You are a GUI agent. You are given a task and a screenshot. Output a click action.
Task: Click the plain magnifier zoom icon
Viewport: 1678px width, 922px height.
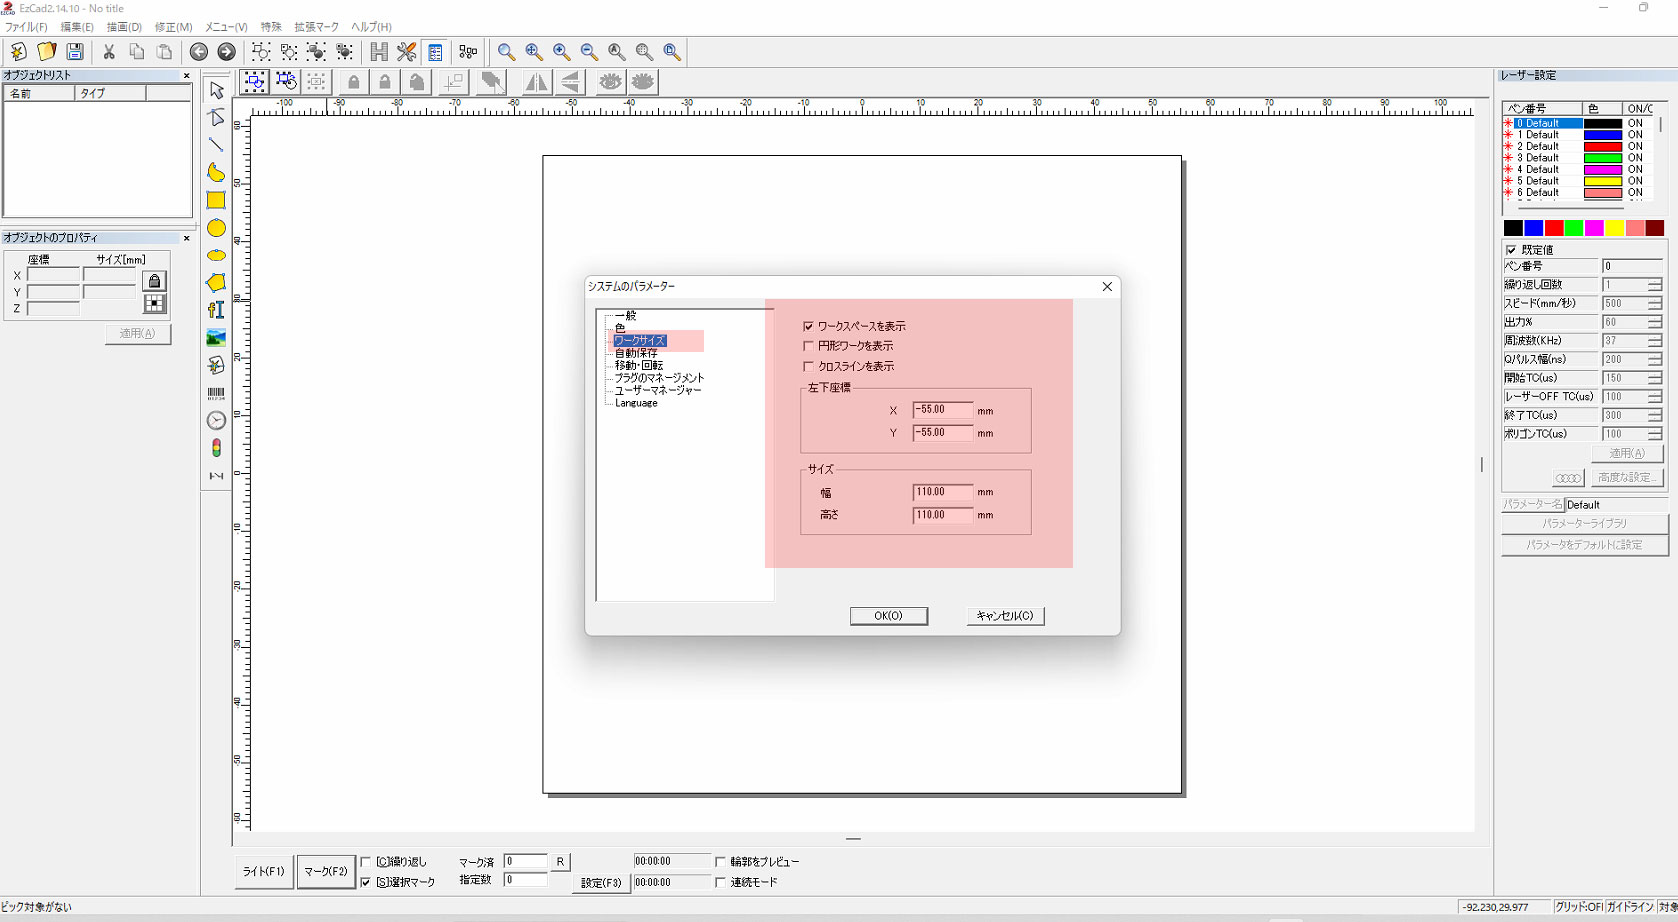pyautogui.click(x=506, y=52)
